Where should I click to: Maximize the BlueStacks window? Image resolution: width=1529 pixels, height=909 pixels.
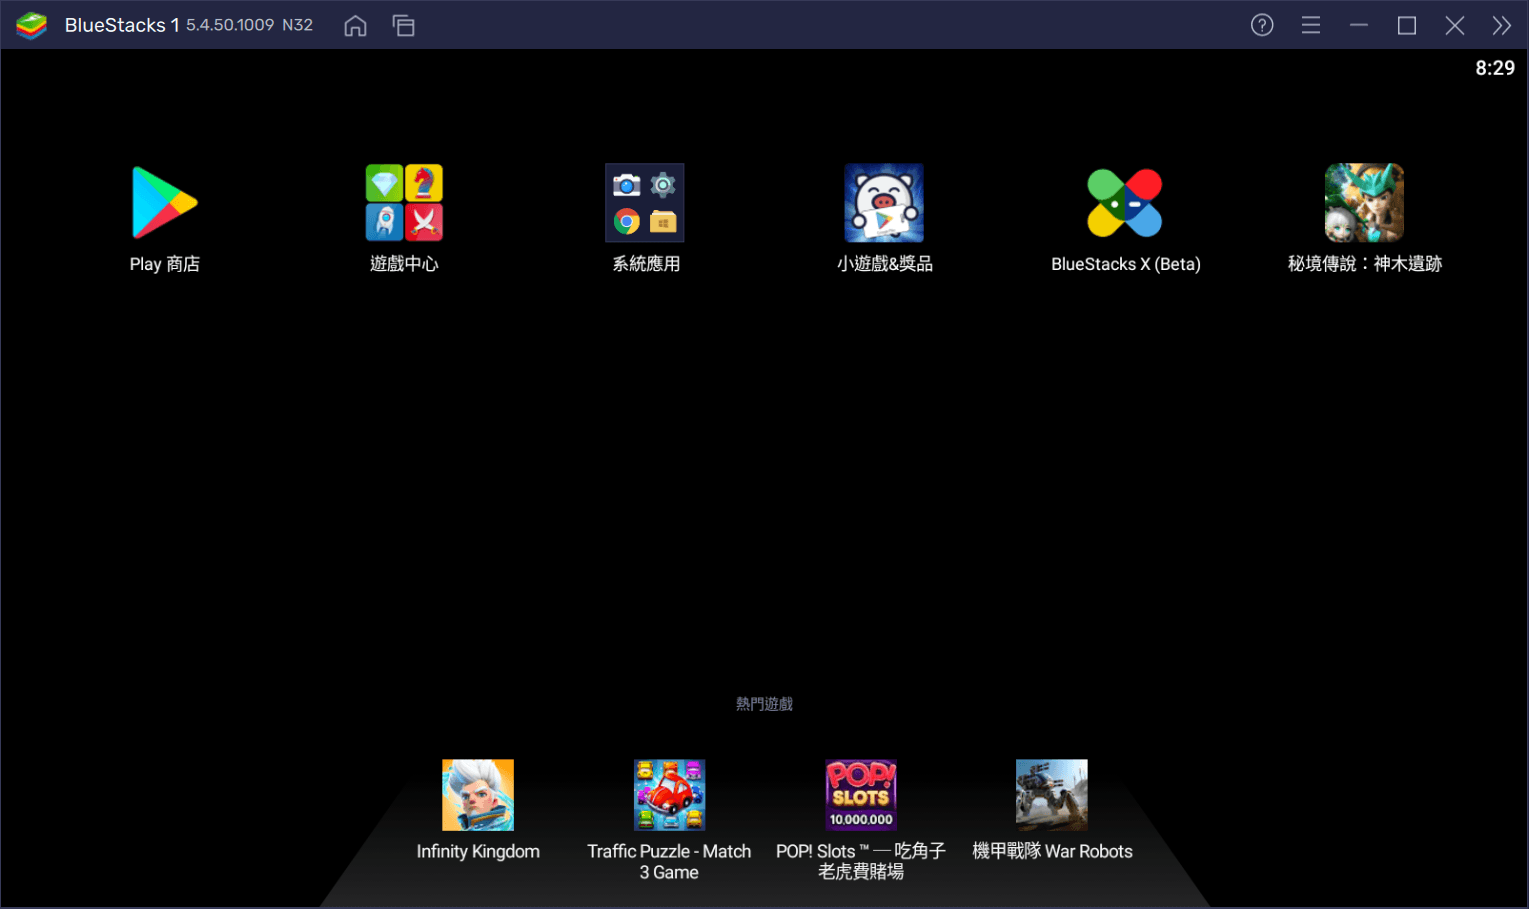pyautogui.click(x=1407, y=25)
